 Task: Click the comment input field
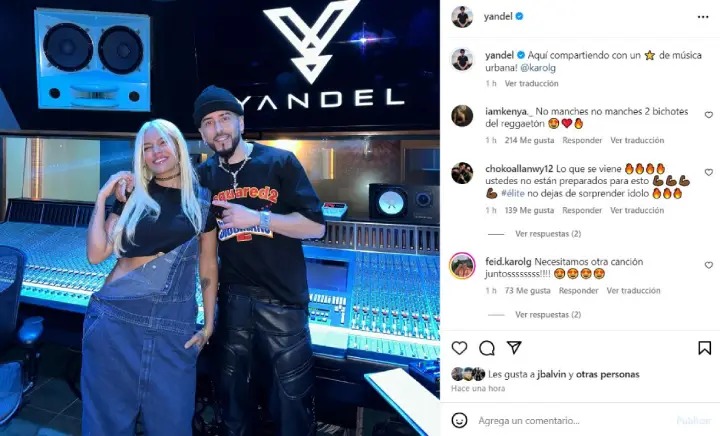pos(574,420)
